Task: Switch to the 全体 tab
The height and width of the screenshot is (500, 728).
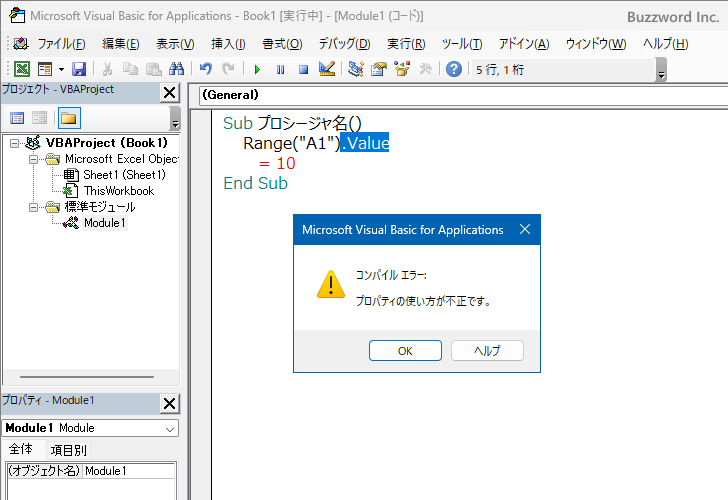Action: click(x=21, y=449)
